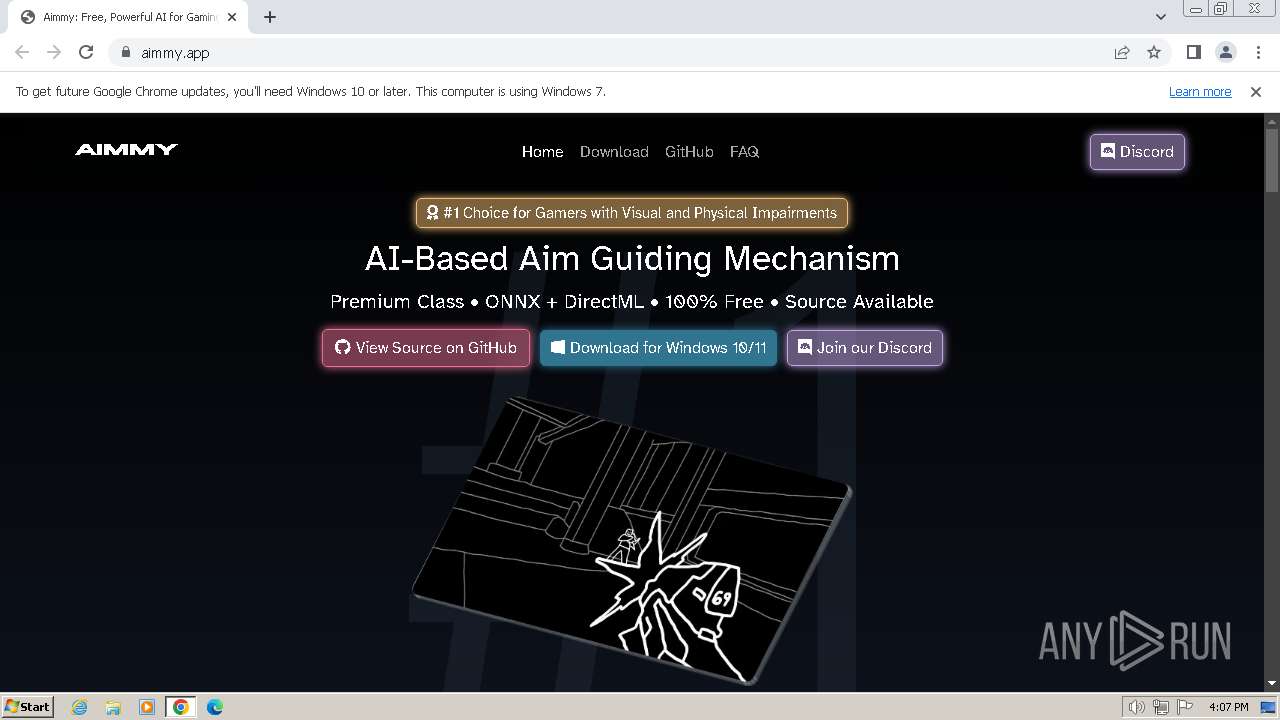Viewport: 1280px width, 720px height.
Task: Open Chrome three-dot menu
Action: (x=1258, y=53)
